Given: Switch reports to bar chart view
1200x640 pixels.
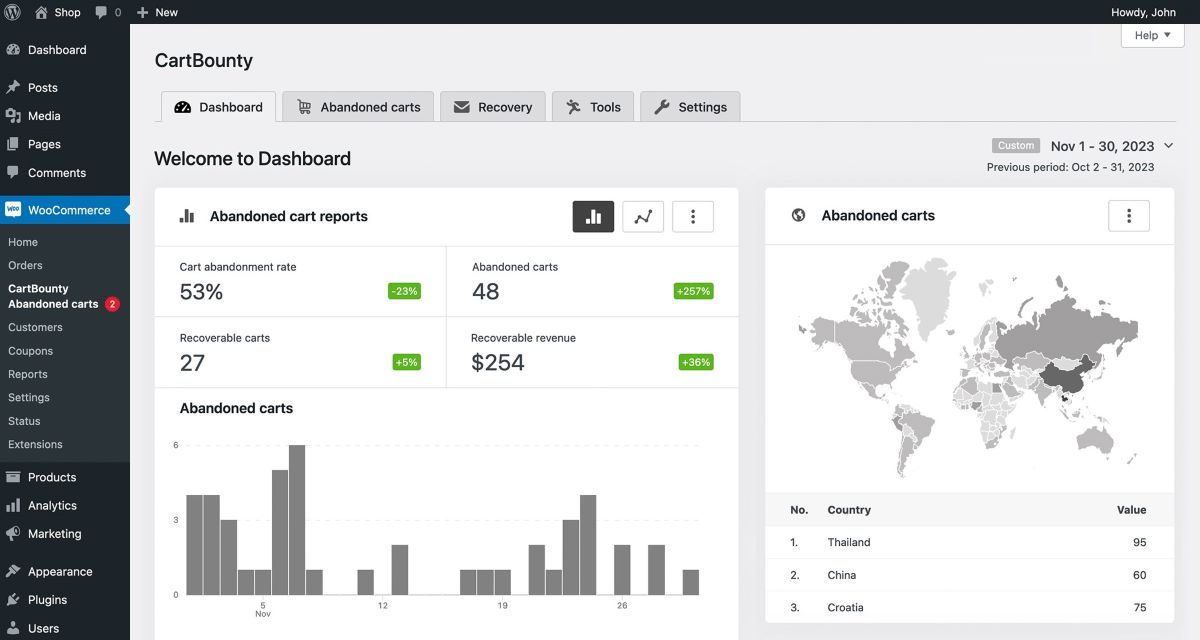Looking at the screenshot, I should (x=593, y=216).
